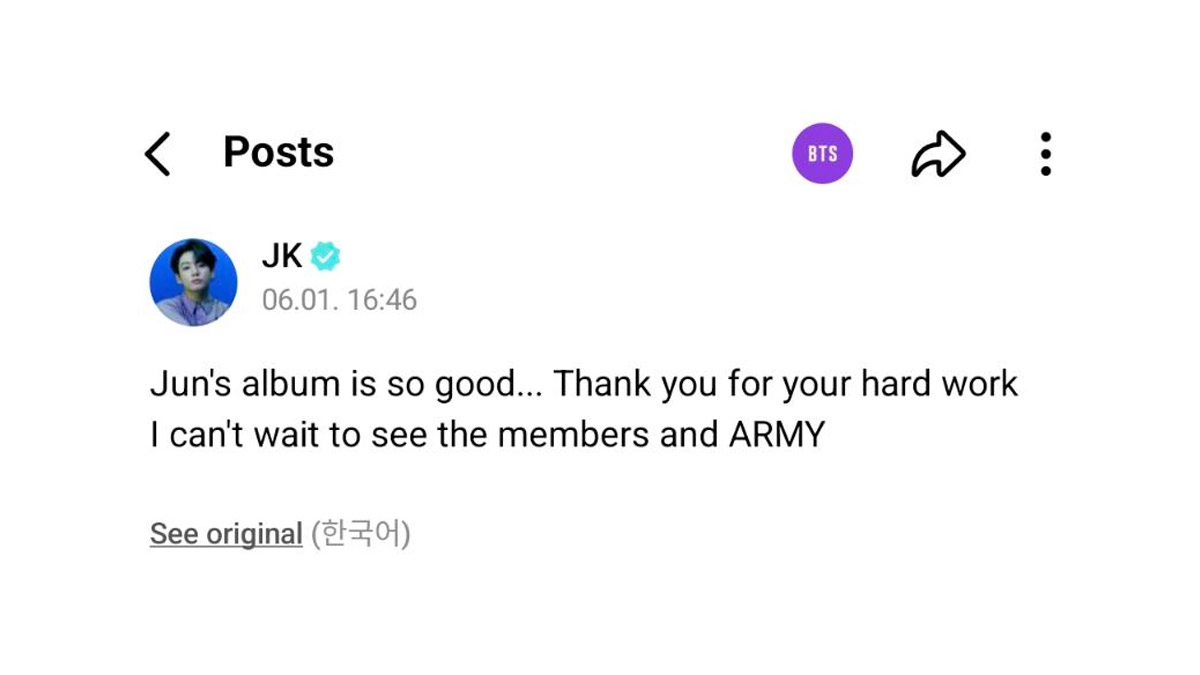Go back using the left arrow
The height and width of the screenshot is (675, 1200).
coord(158,154)
